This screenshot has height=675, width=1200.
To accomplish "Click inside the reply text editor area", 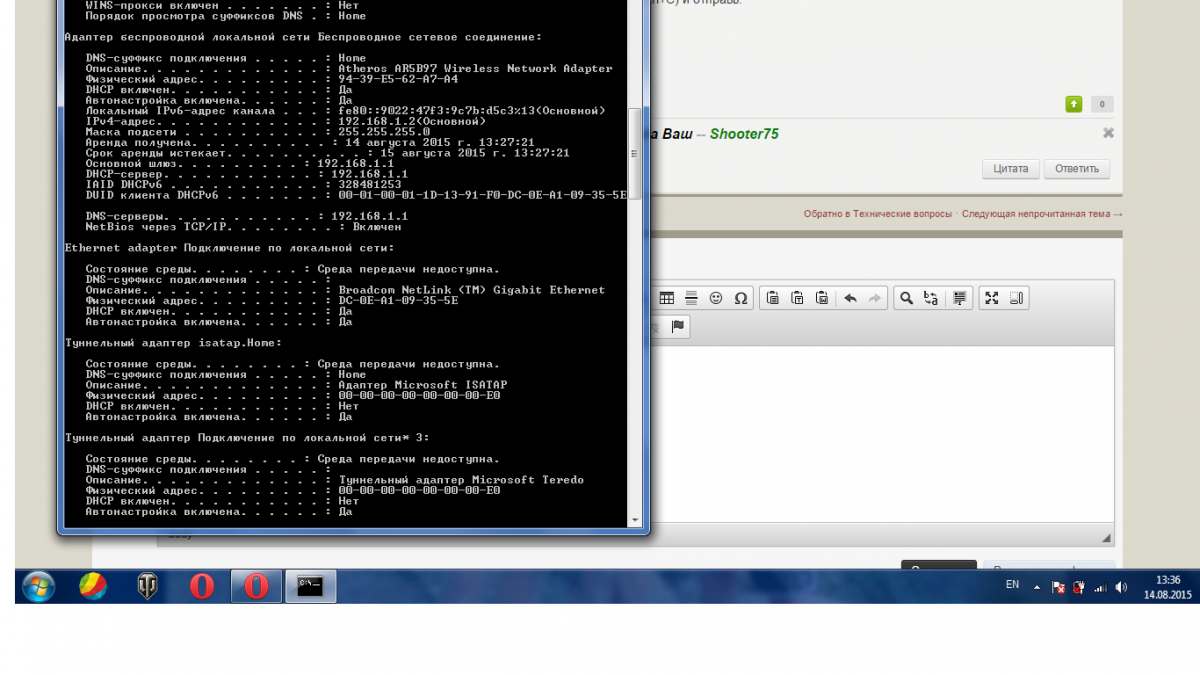I will pyautogui.click(x=880, y=430).
